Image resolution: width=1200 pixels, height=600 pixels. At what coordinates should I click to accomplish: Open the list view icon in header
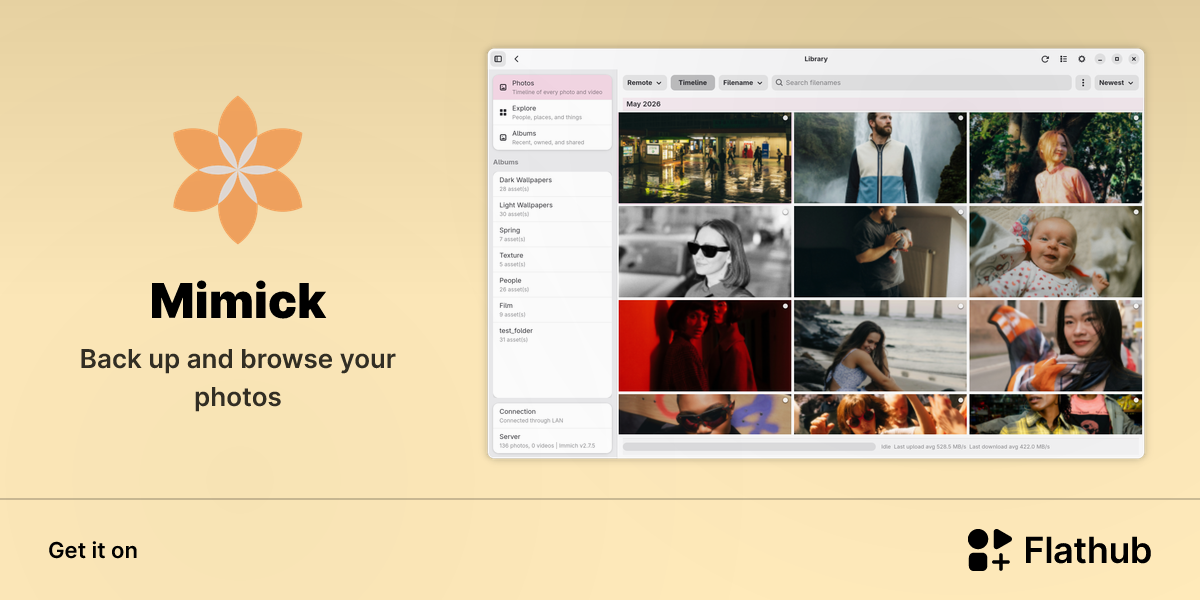coord(1063,59)
